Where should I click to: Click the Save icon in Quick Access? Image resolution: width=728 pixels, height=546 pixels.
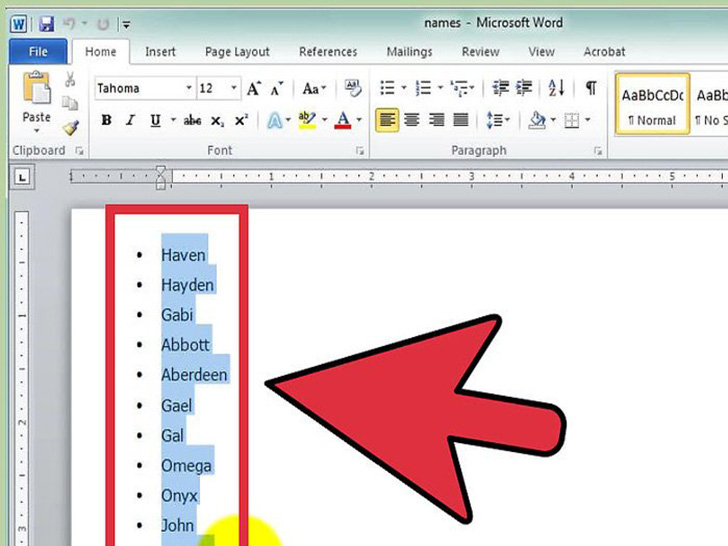click(46, 24)
